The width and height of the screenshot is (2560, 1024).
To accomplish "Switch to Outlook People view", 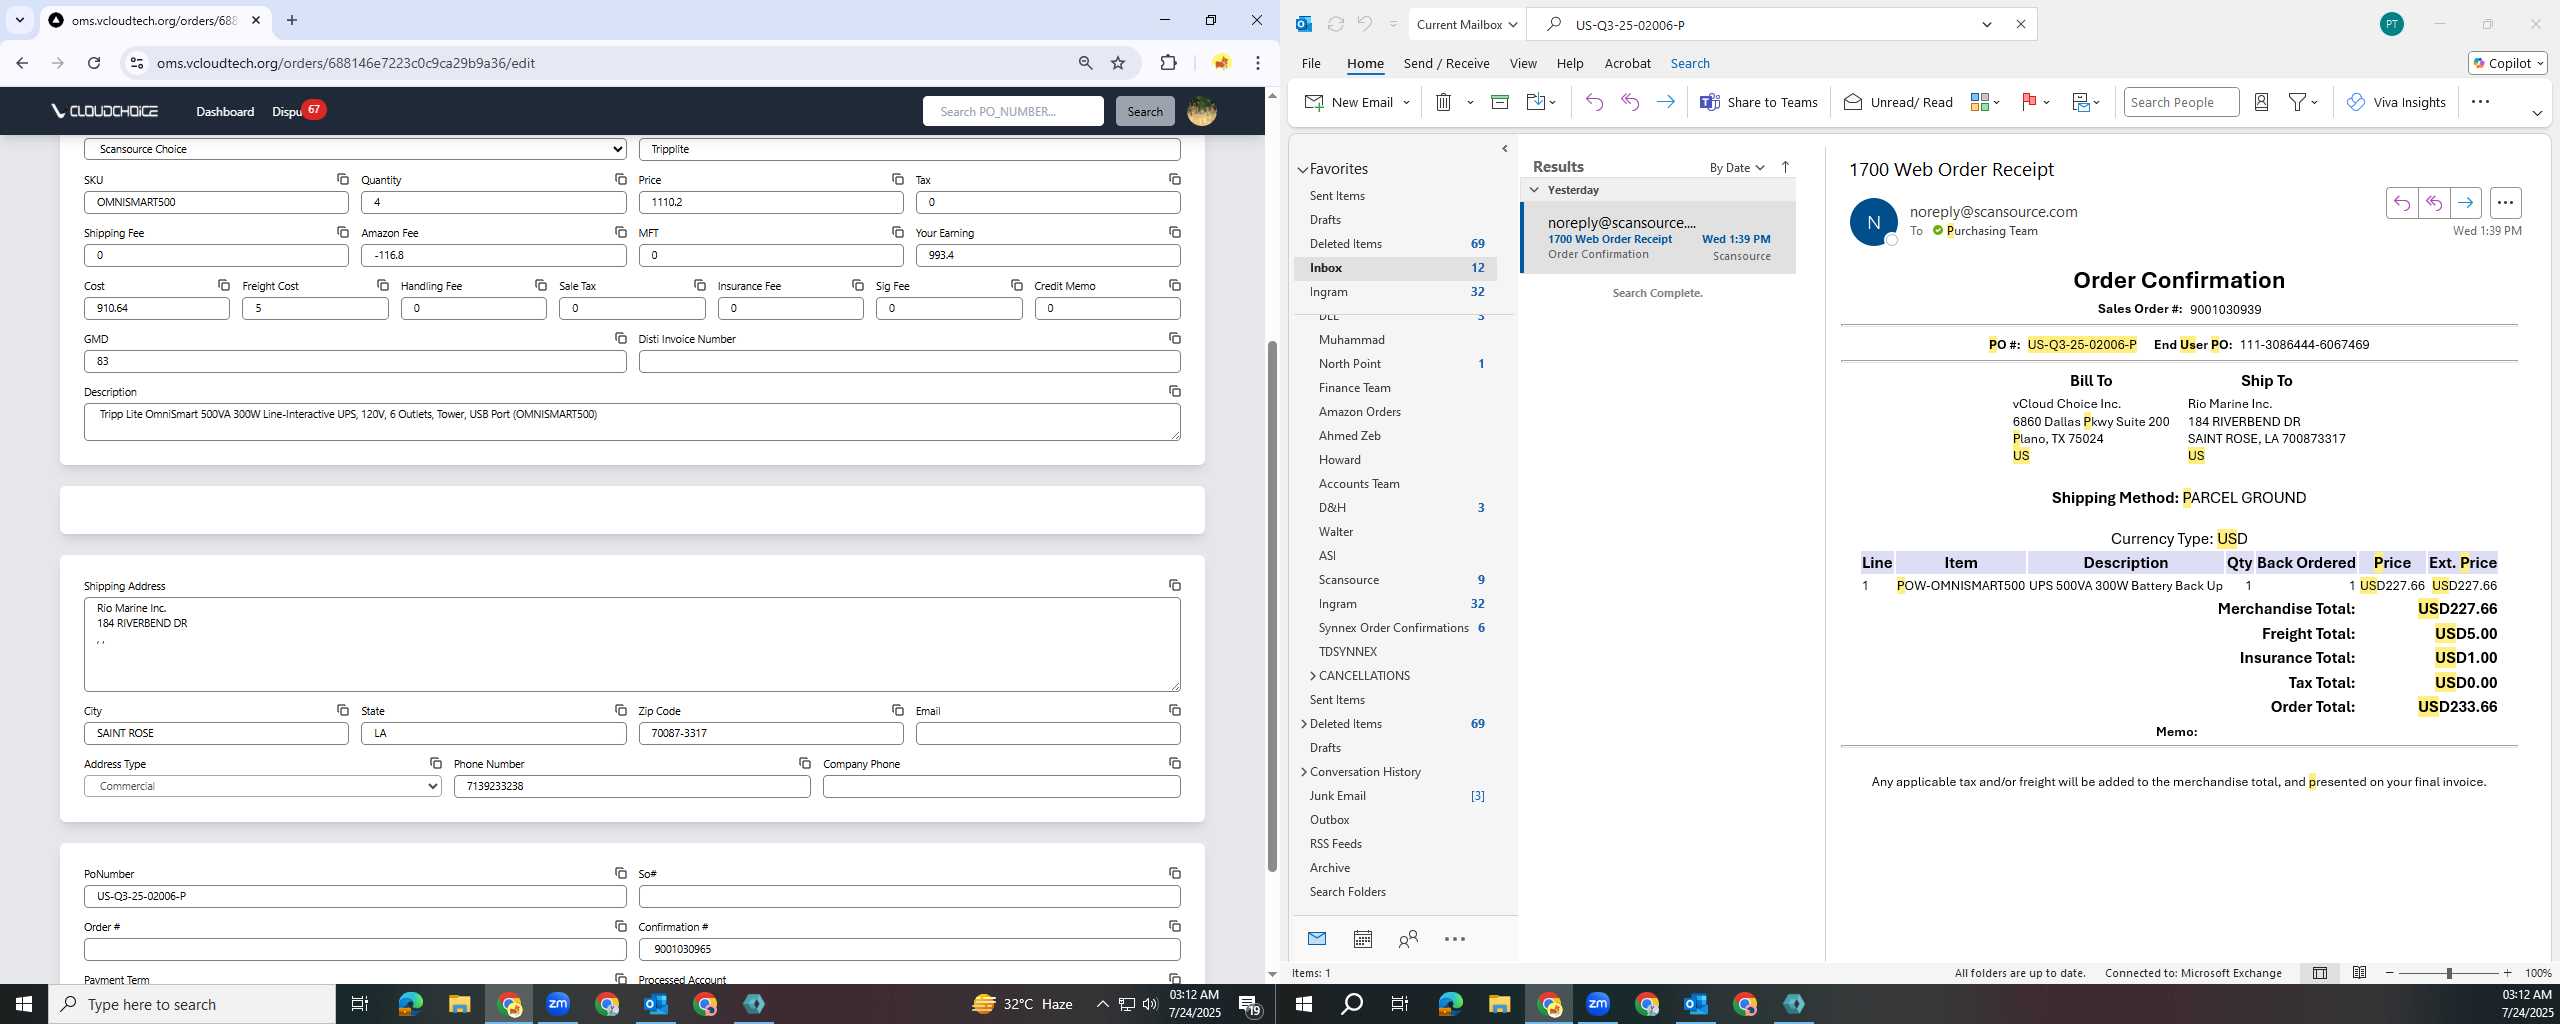I will click(x=1408, y=939).
